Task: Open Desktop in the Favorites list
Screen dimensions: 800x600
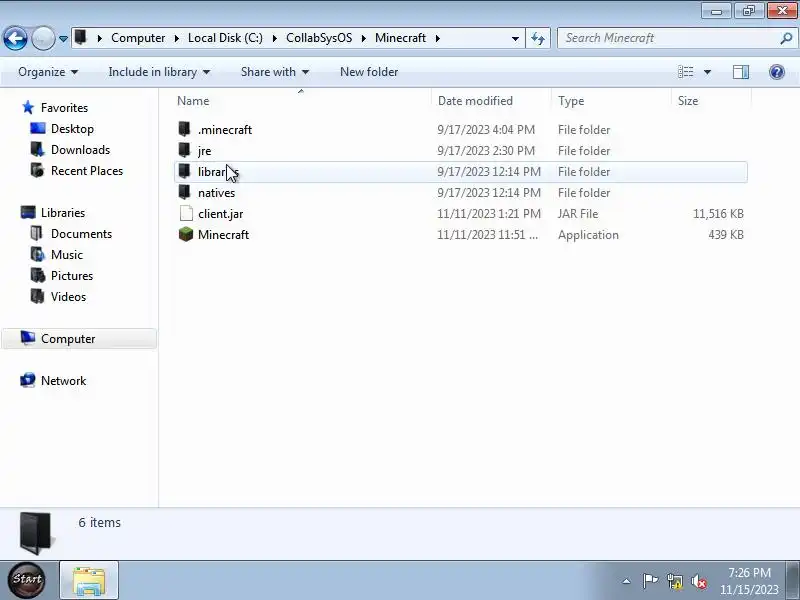Action: point(72,129)
